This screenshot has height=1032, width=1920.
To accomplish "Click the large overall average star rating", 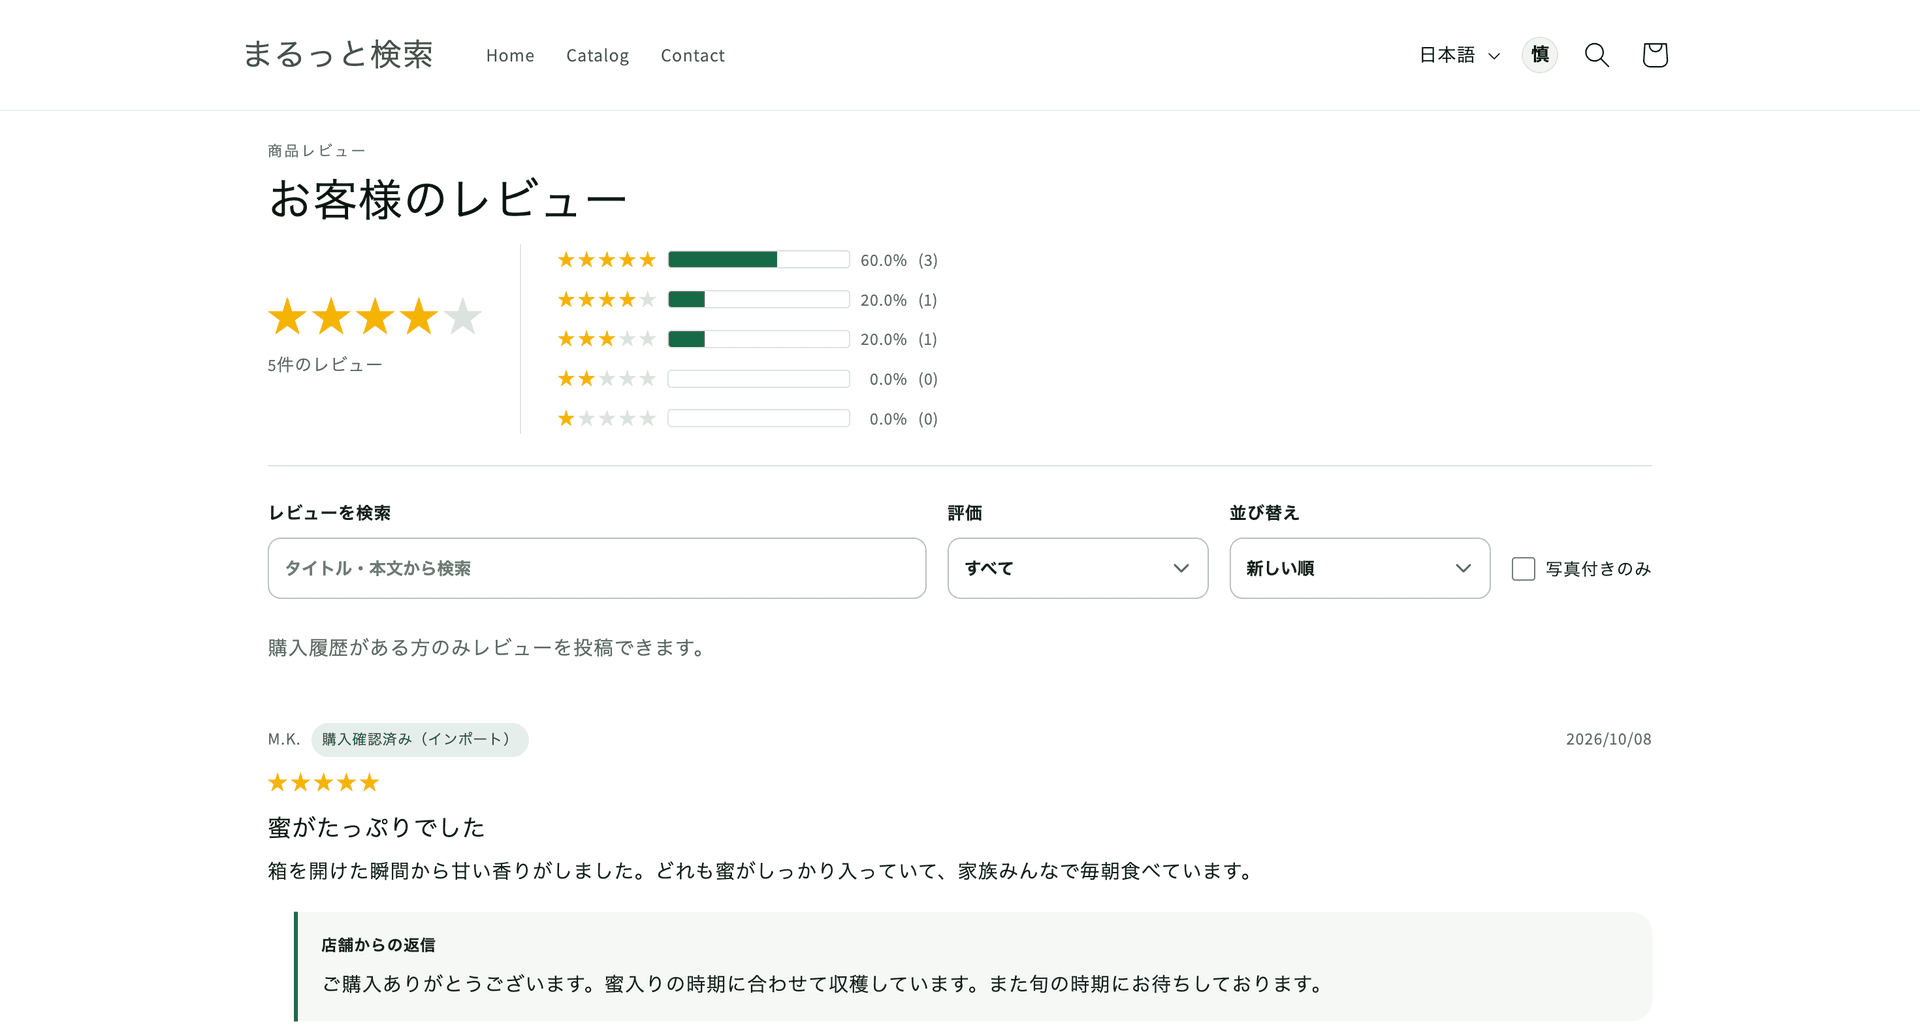I will [x=375, y=317].
